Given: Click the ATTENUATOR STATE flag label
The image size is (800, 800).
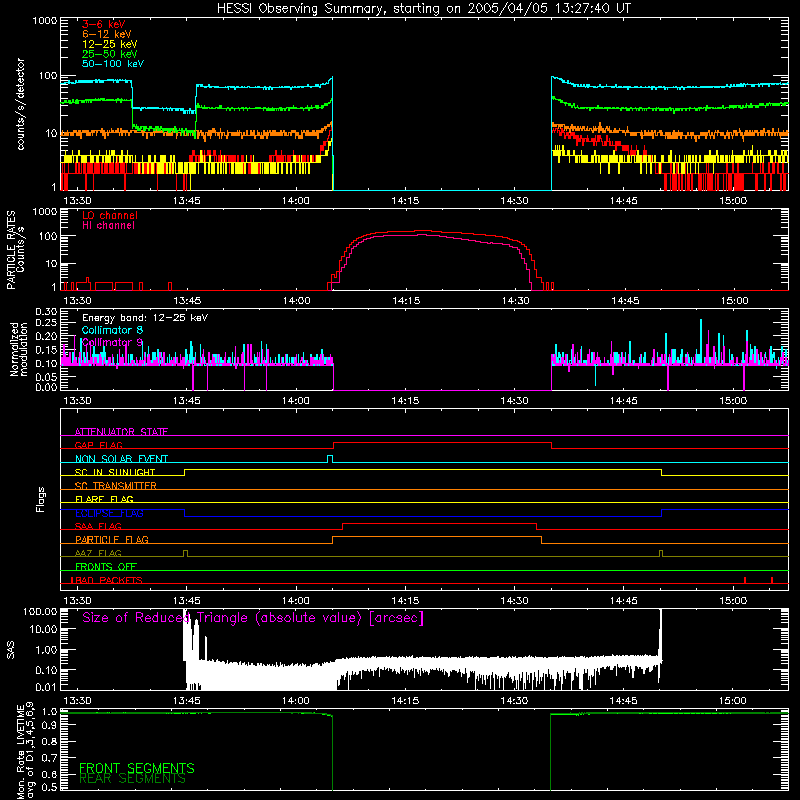Looking at the screenshot, I should pos(121,432).
